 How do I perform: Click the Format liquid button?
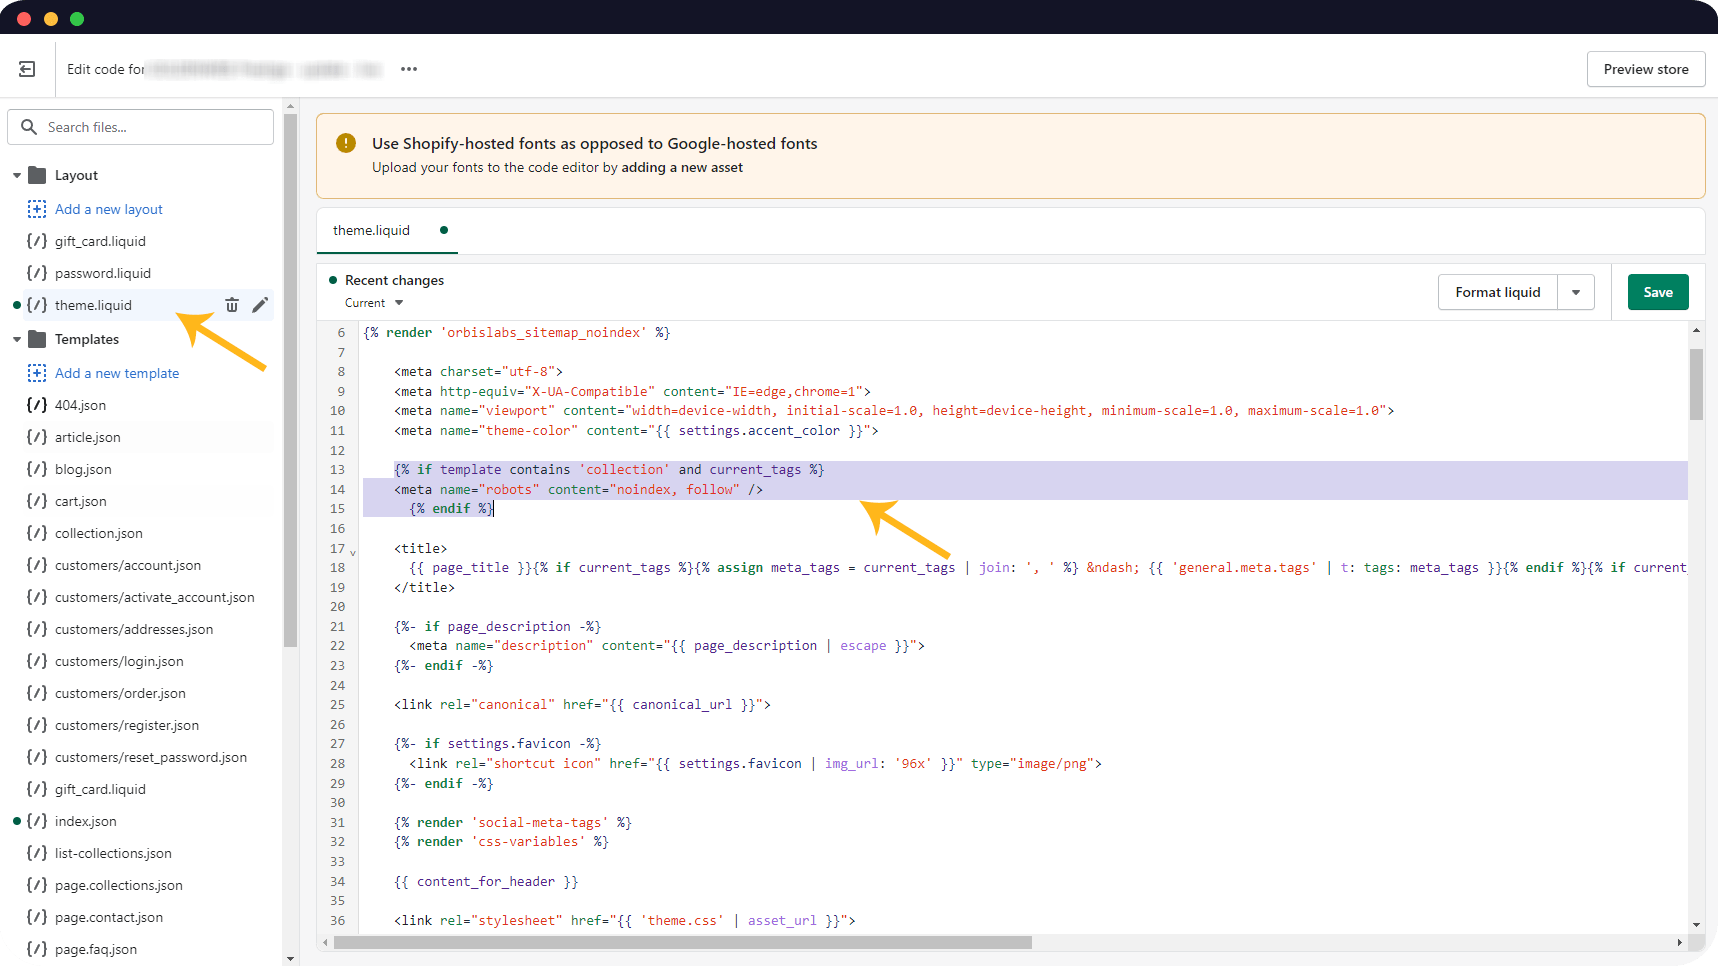1498,292
